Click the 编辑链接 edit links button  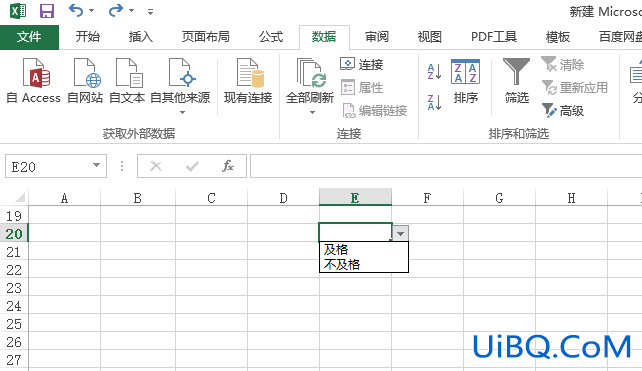pyautogui.click(x=375, y=111)
